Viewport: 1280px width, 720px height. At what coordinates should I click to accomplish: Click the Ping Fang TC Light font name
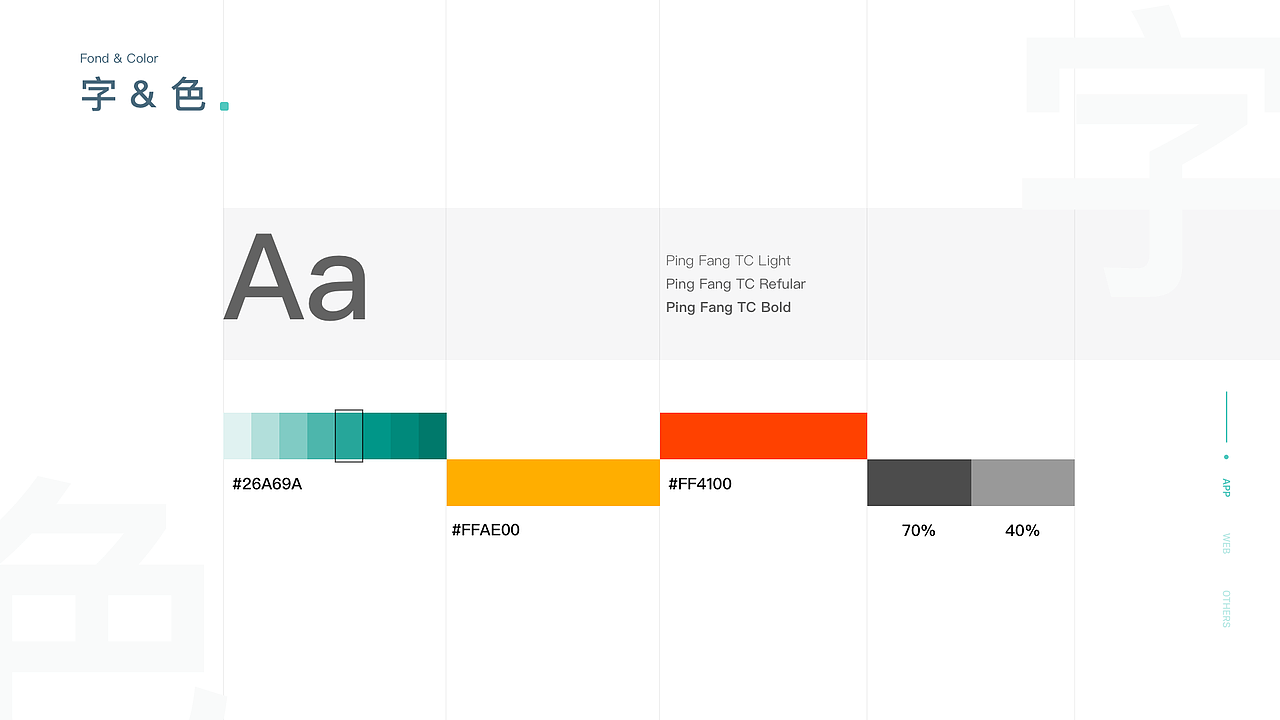tap(728, 261)
